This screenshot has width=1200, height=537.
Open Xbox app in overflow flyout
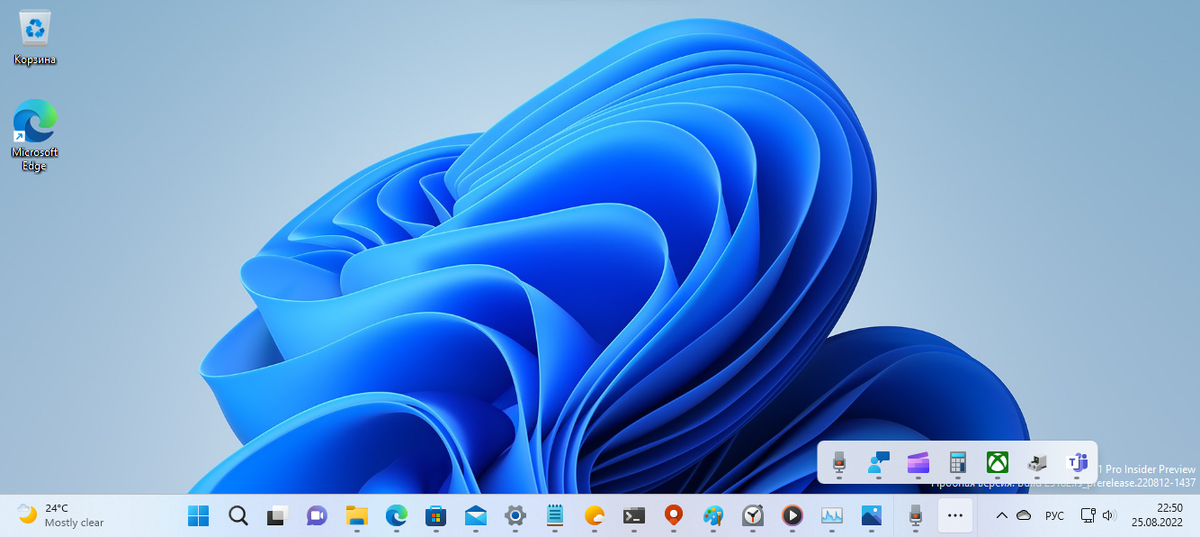click(x=997, y=462)
